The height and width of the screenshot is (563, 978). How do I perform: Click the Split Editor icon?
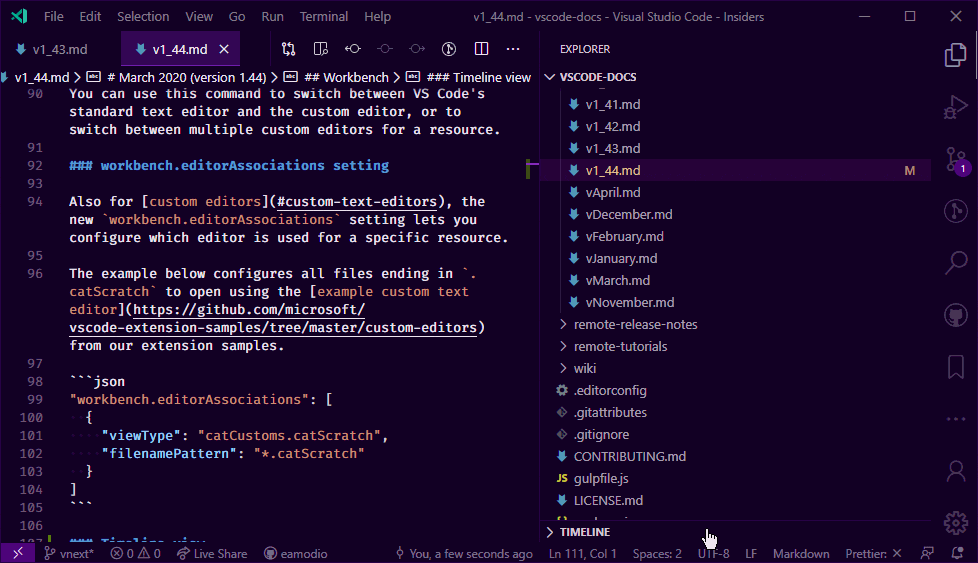click(481, 49)
